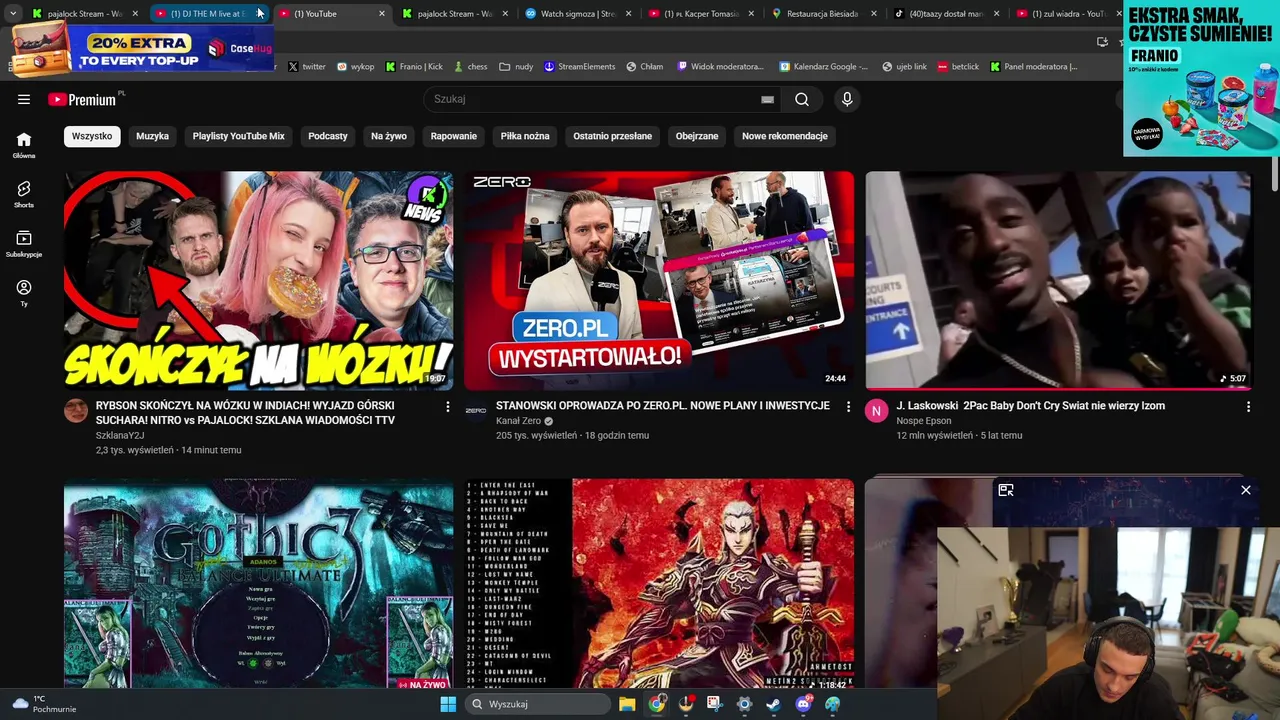Open options menu for RYBSON video

click(448, 407)
